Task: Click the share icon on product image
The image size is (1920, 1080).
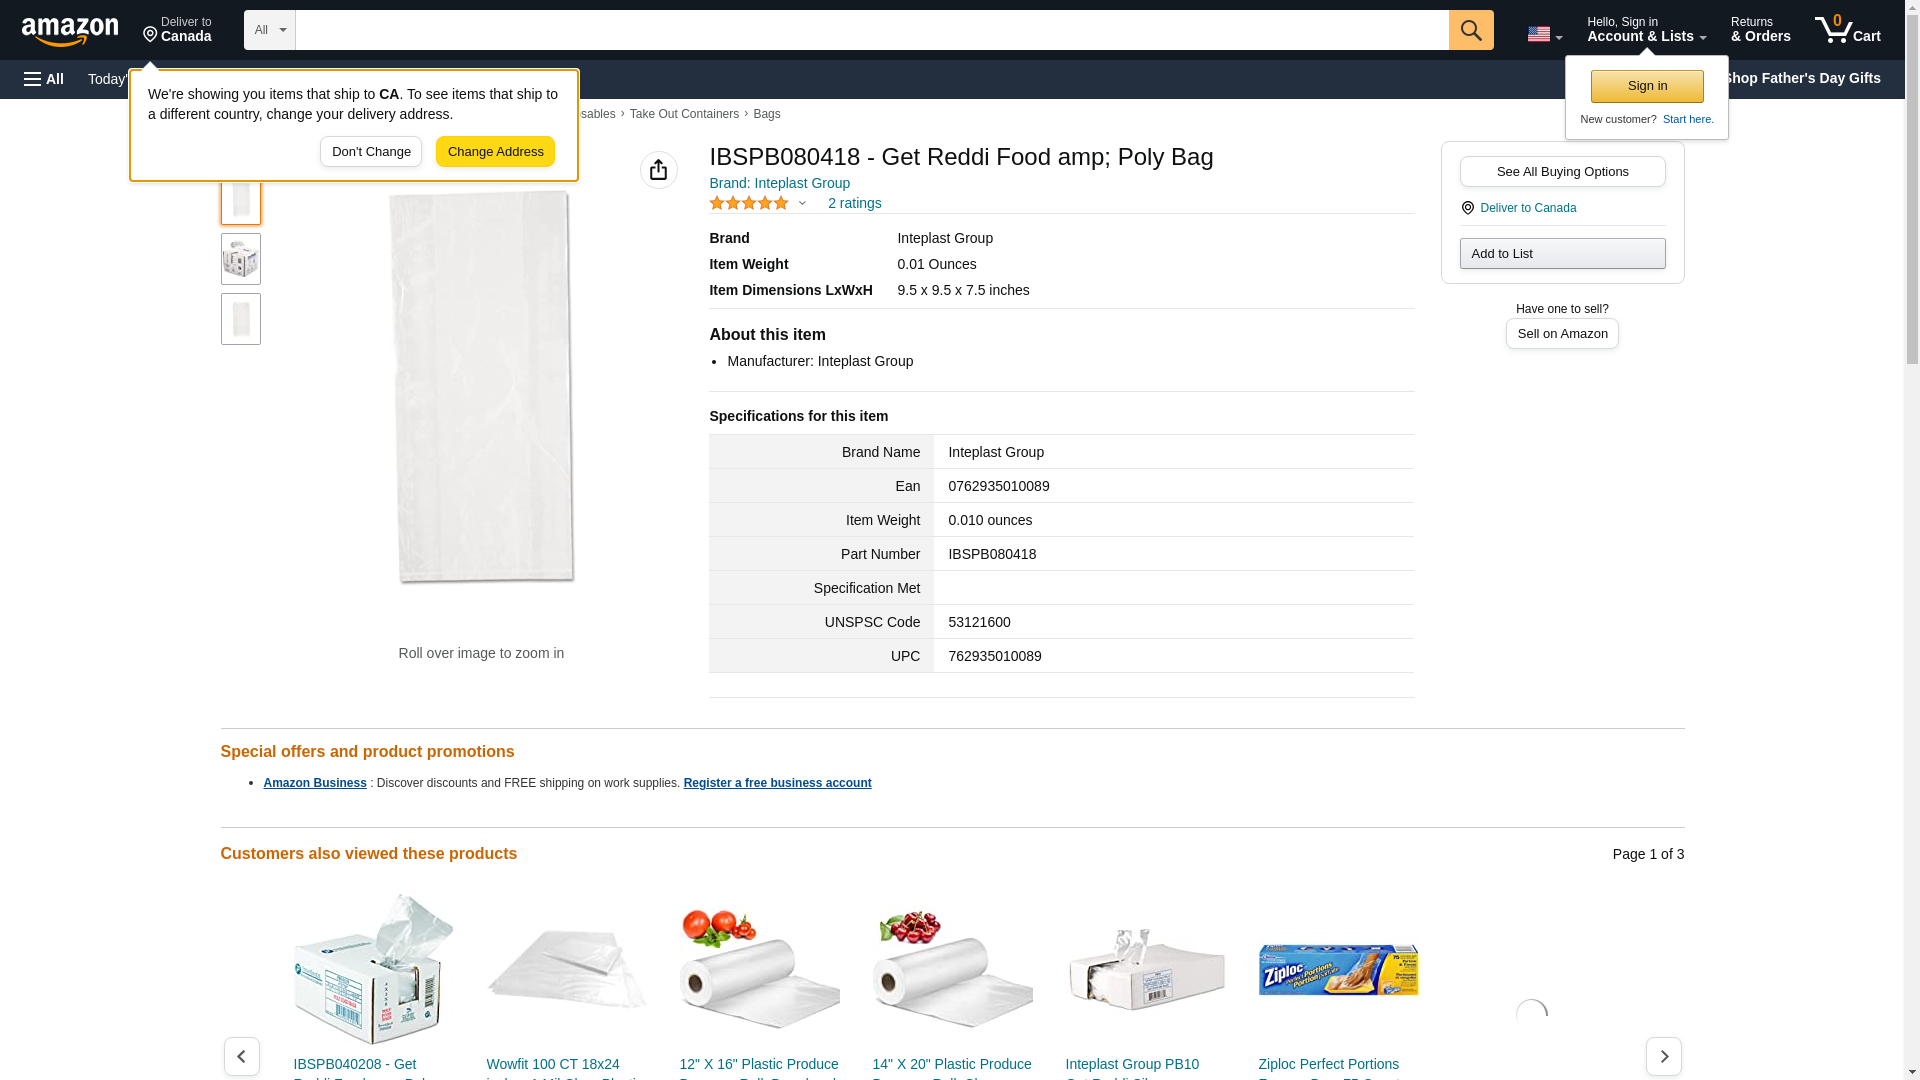Action: tap(658, 170)
